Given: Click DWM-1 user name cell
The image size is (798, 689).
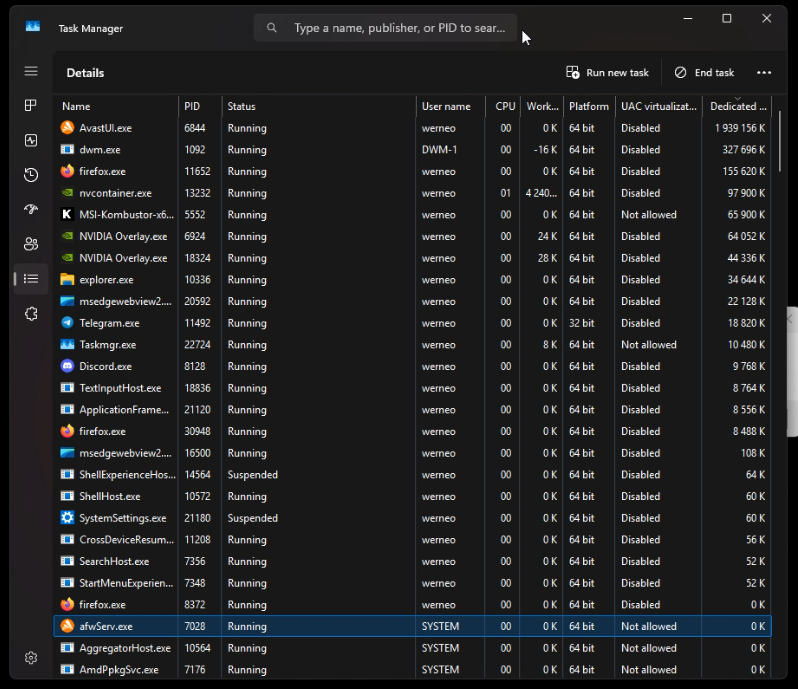Looking at the screenshot, I should tap(439, 150).
